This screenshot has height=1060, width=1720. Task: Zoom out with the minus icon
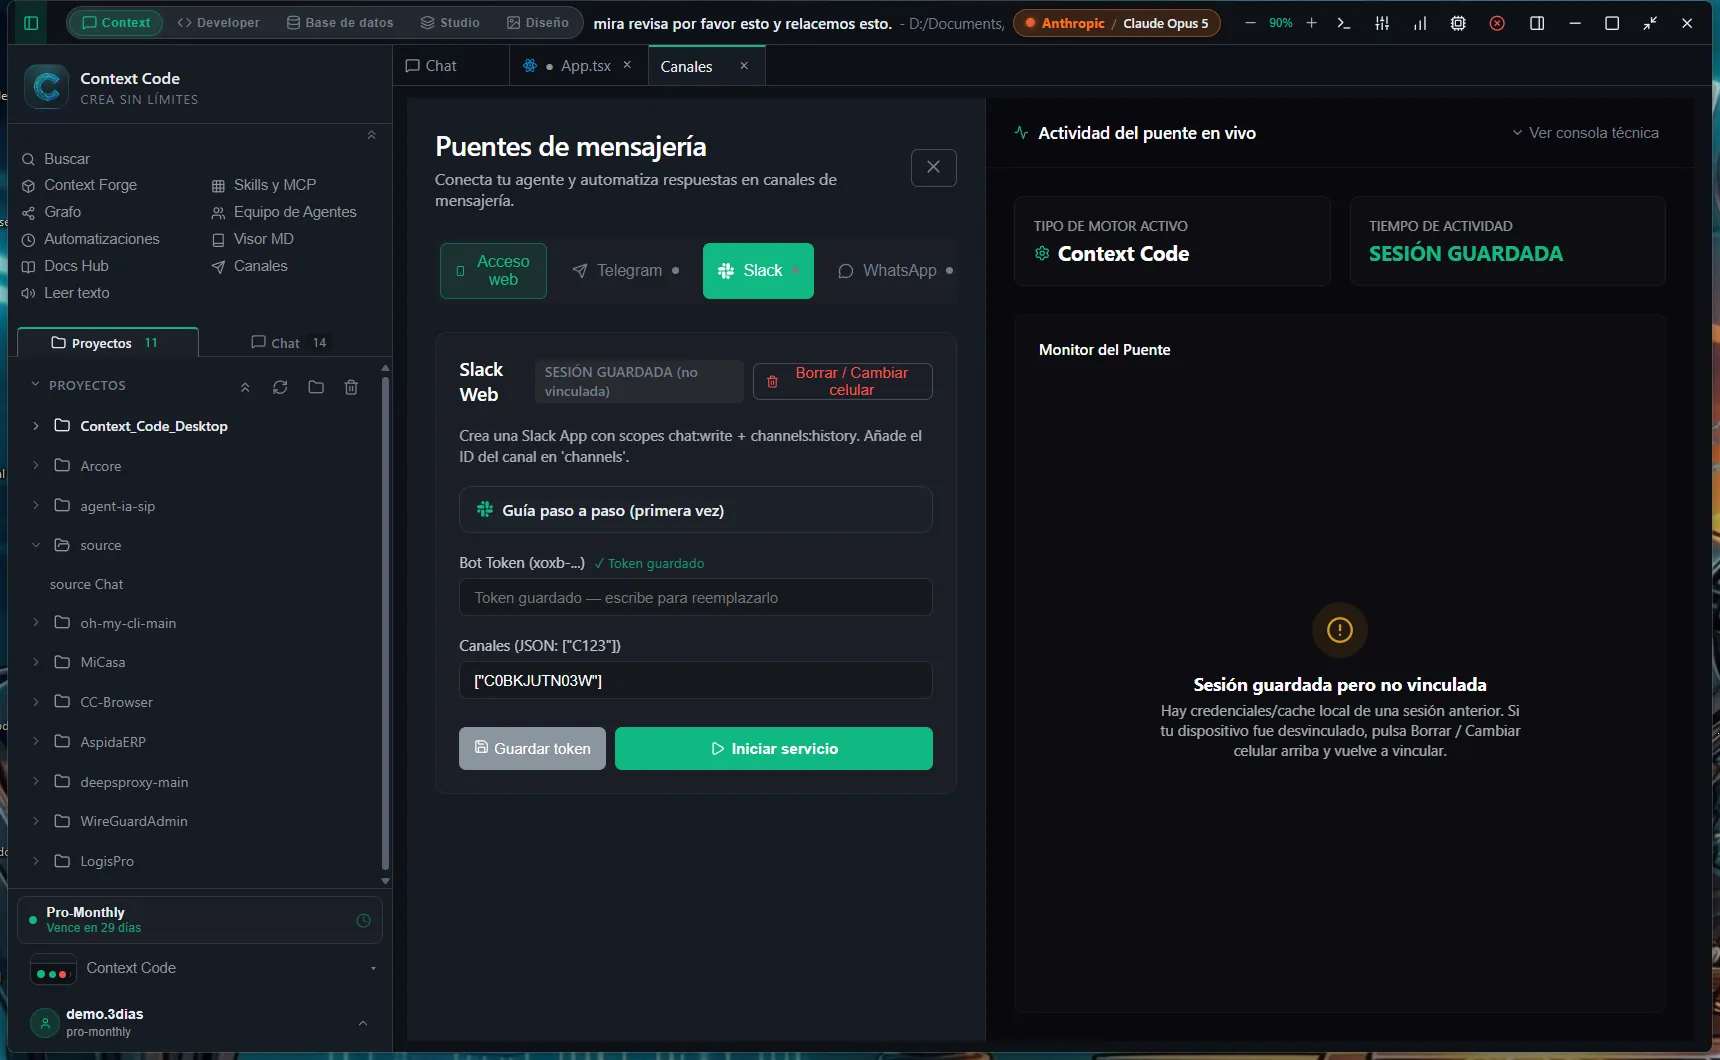pos(1250,23)
